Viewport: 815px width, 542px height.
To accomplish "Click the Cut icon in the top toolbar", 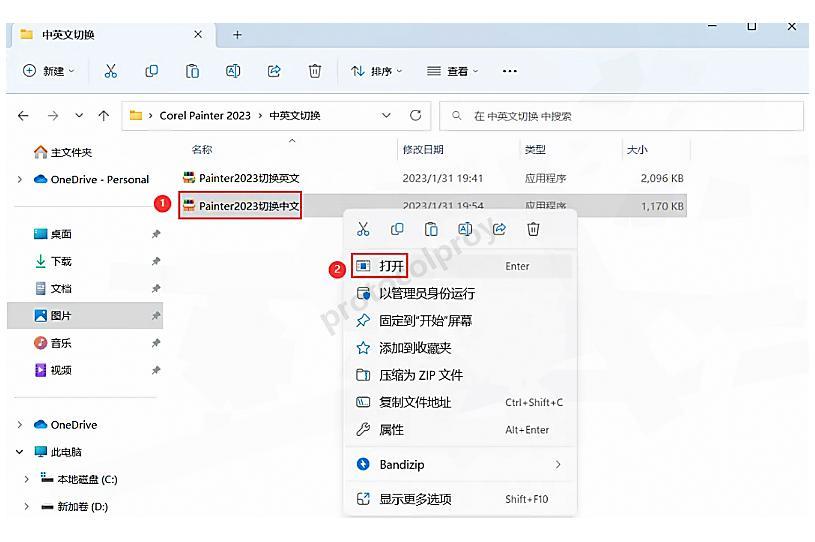I will coord(110,71).
